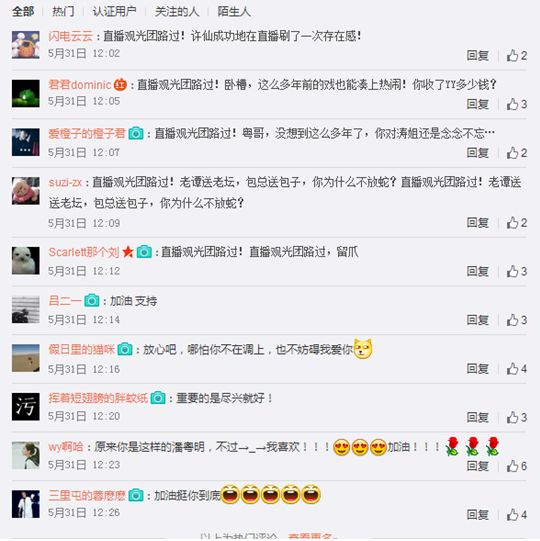Like the 三里屯的蘑麽麽 comment
The height and width of the screenshot is (541, 540).
(517, 514)
